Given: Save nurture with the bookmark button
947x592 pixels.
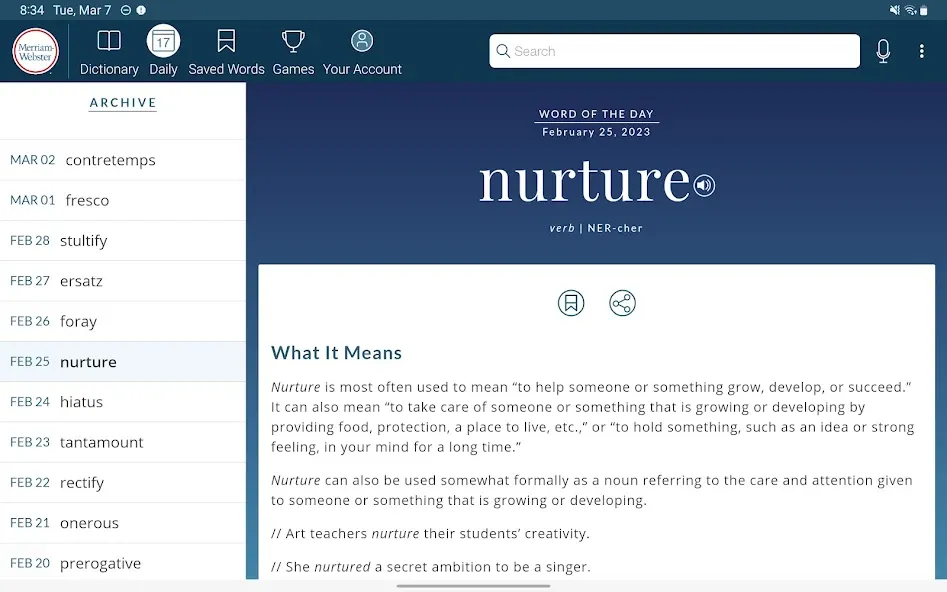Looking at the screenshot, I should 571,303.
